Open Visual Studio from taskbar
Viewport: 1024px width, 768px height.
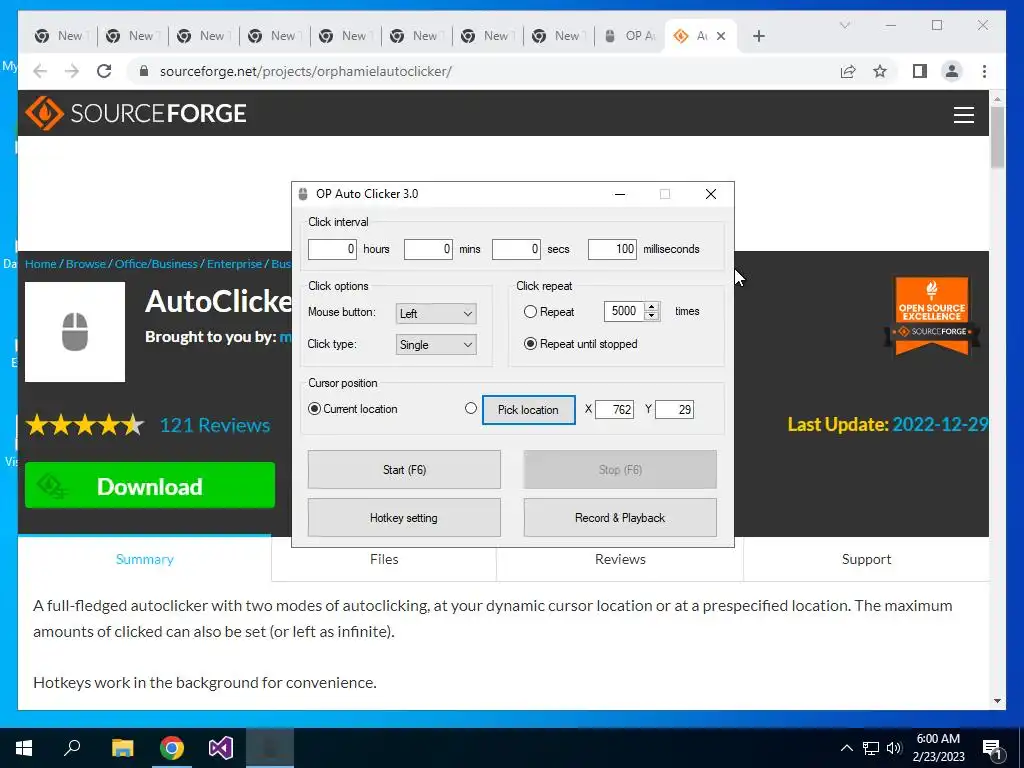[x=221, y=748]
